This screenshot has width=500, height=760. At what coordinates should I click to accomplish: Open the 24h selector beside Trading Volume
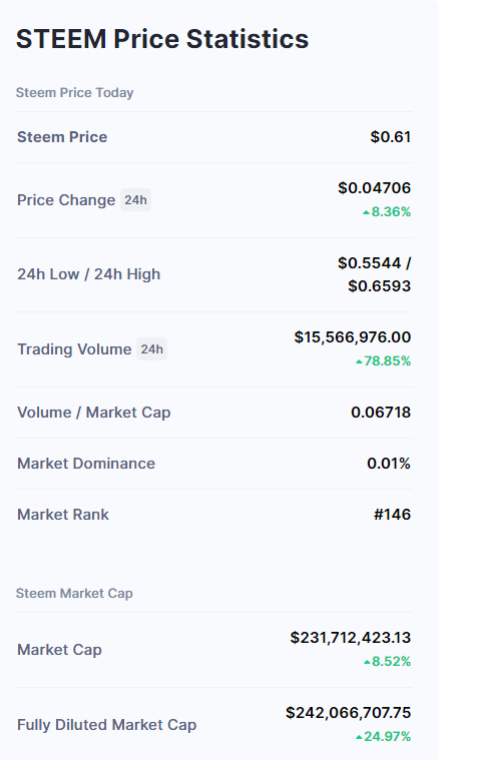[x=152, y=349]
